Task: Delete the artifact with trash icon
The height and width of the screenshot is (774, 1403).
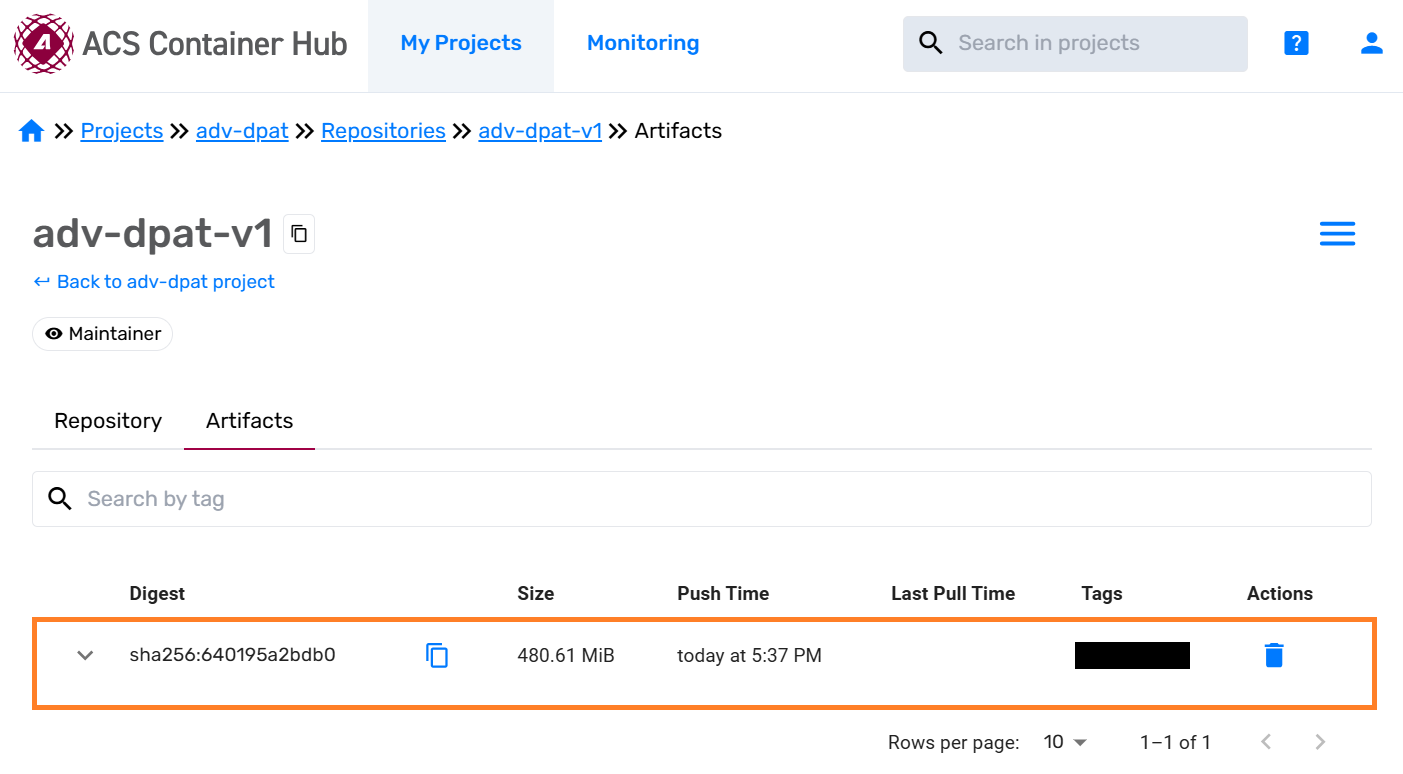Action: [x=1273, y=656]
